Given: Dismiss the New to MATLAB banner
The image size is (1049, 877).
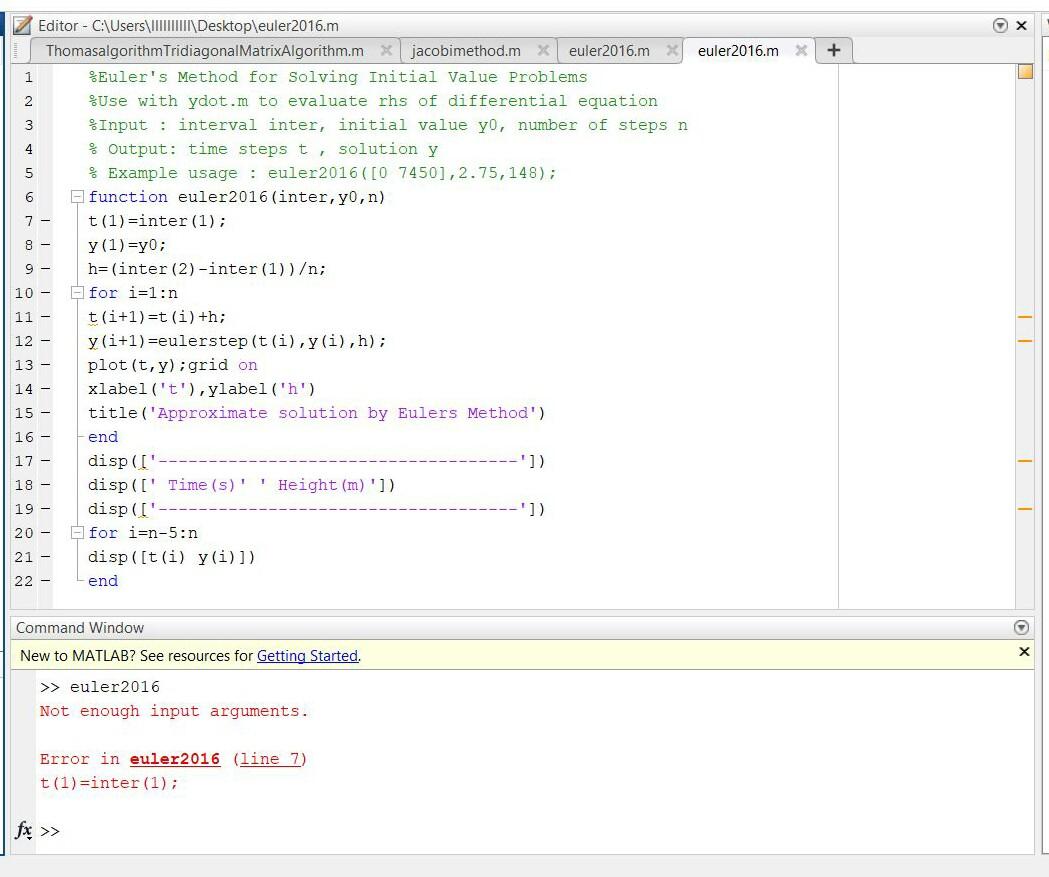Looking at the screenshot, I should pyautogui.click(x=1024, y=652).
